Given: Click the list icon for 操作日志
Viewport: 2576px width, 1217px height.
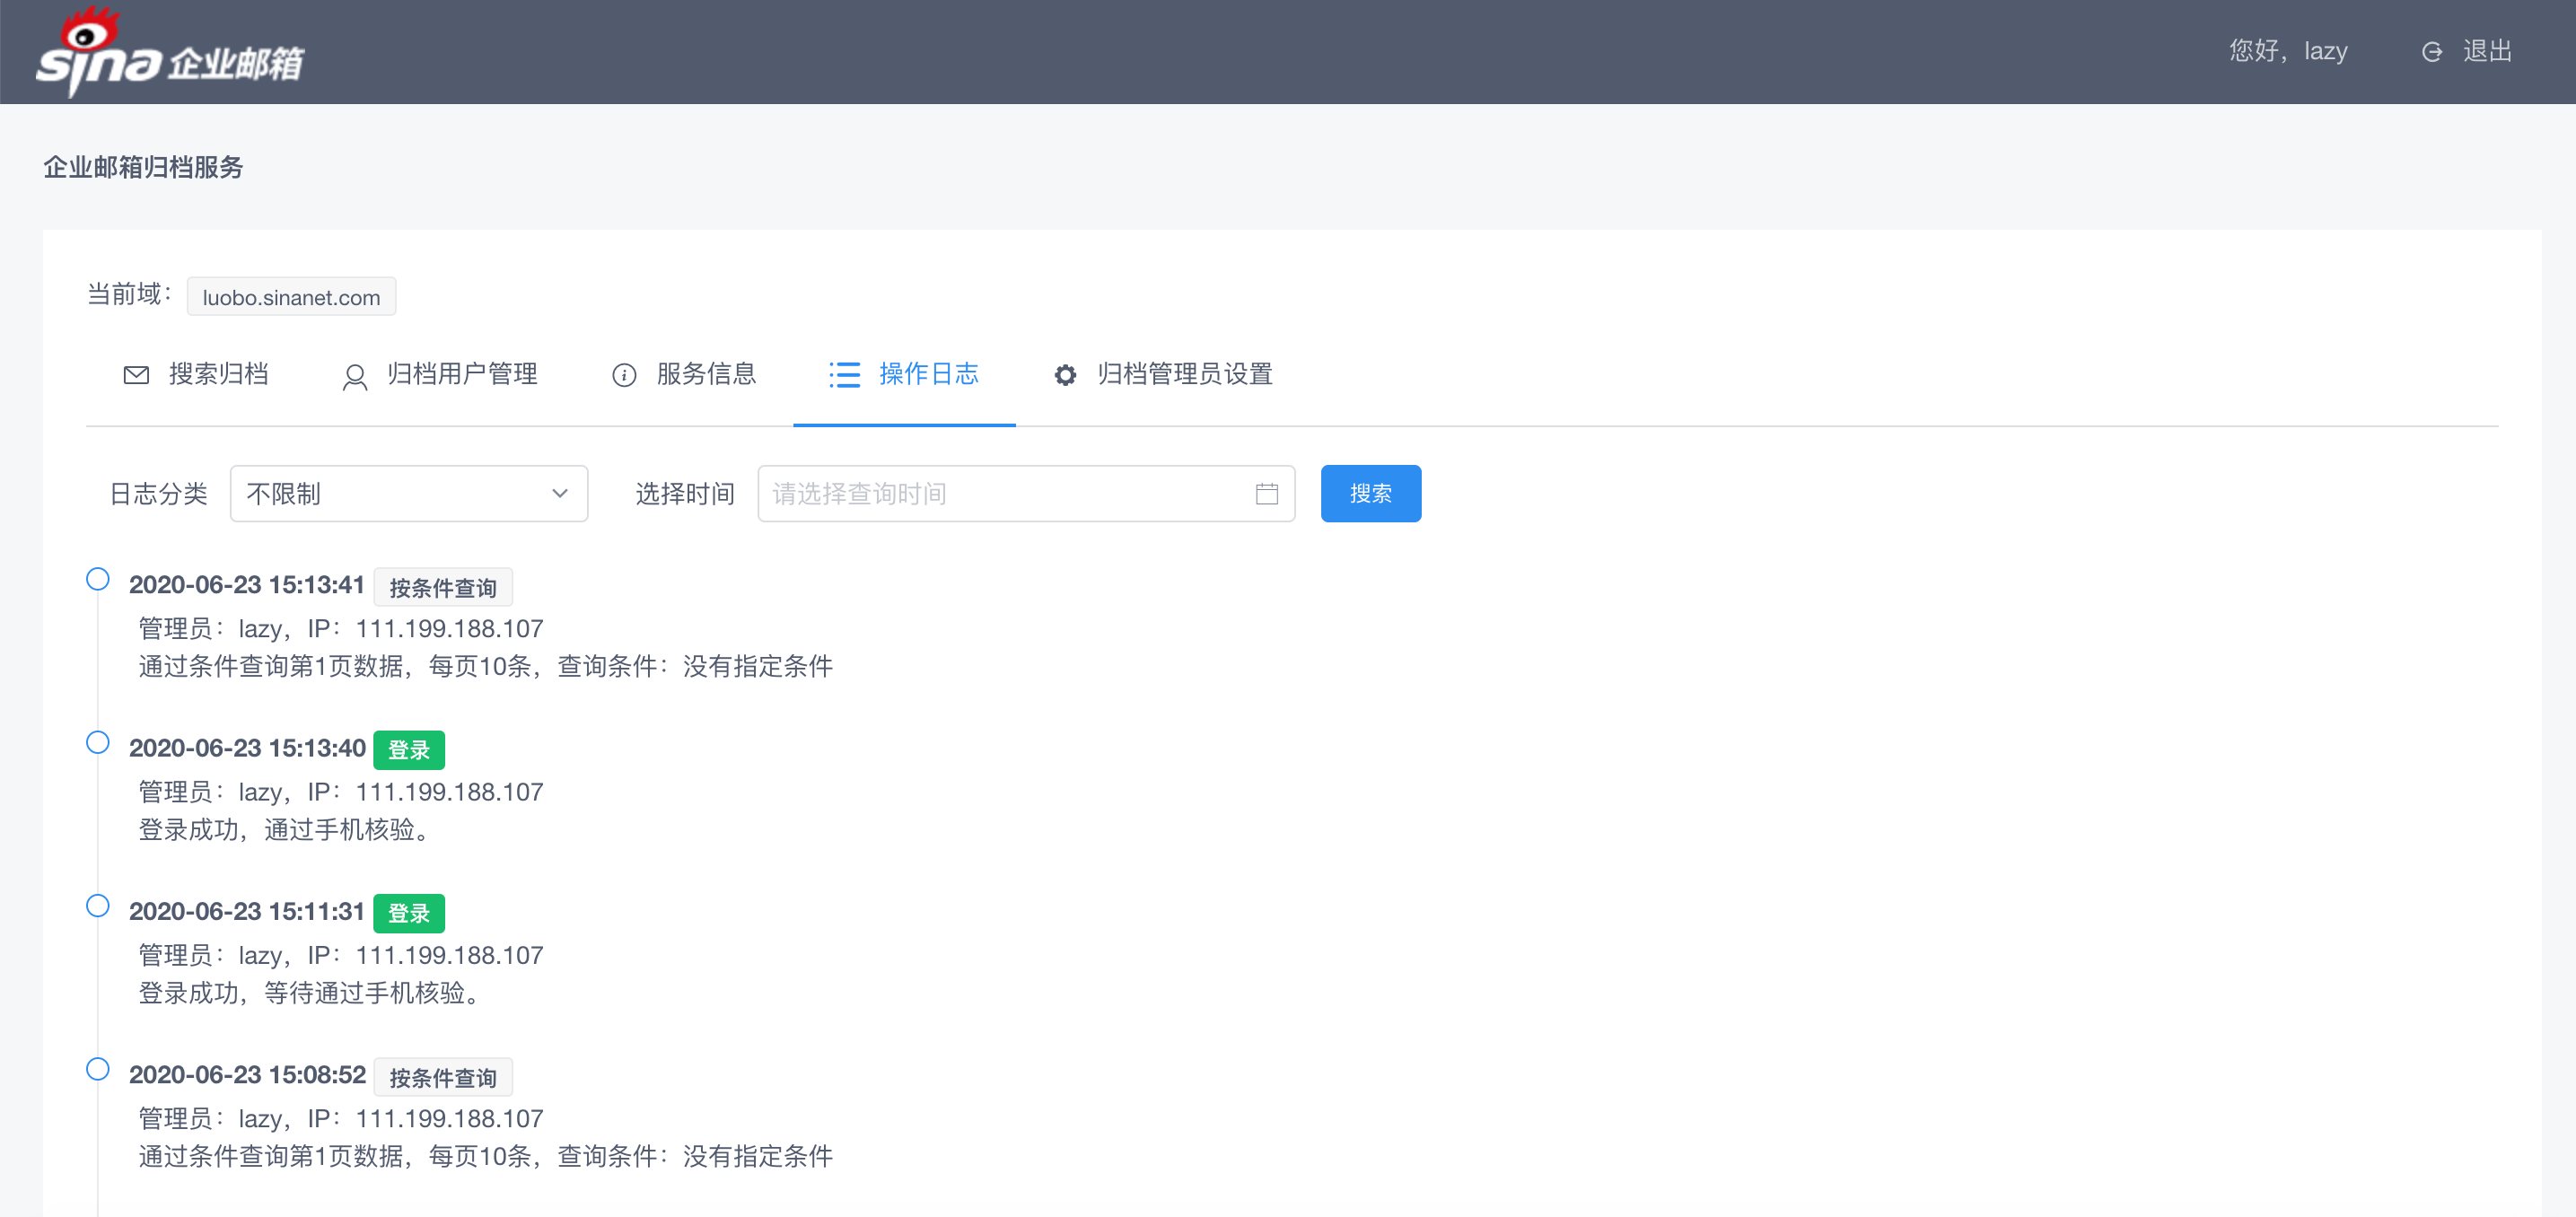Looking at the screenshot, I should coord(845,375).
